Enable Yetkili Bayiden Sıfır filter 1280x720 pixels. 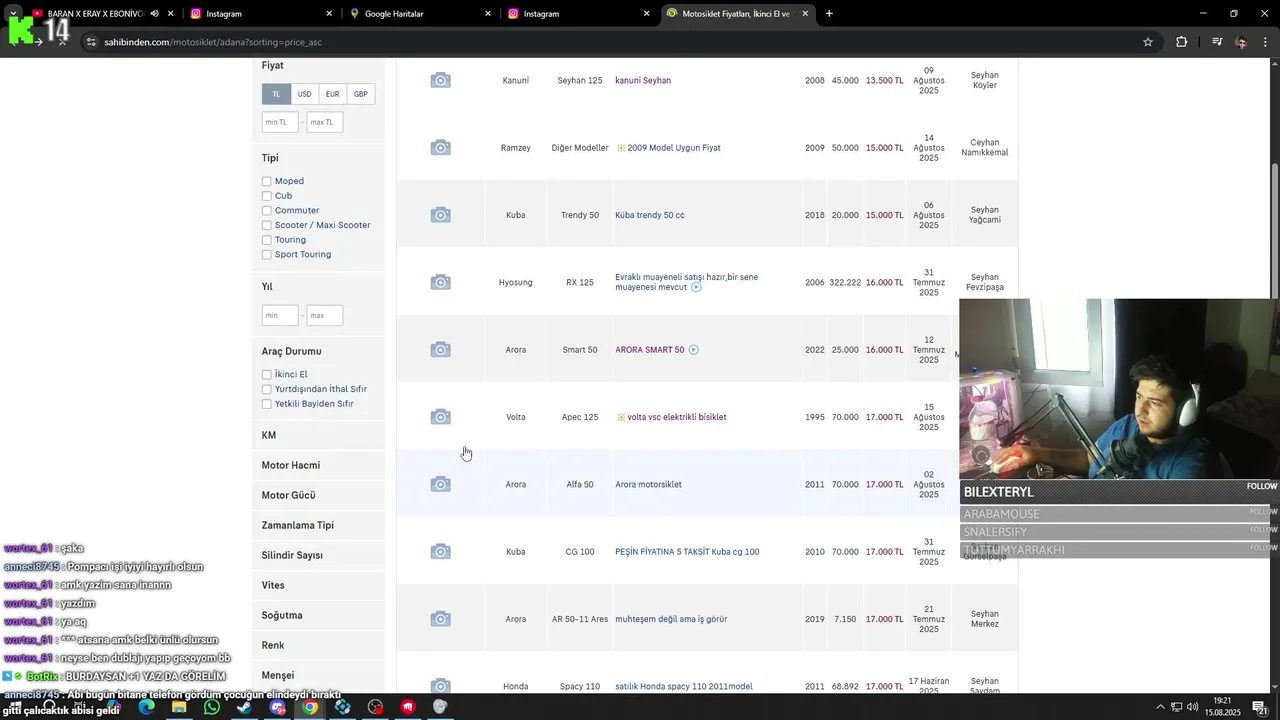(267, 404)
